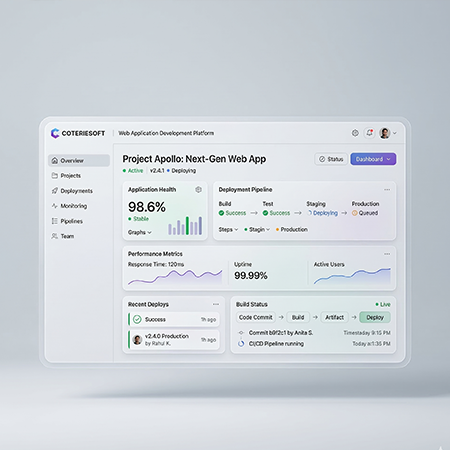Open the v2.4.0 Production deploy entry
The width and height of the screenshot is (450, 450).
174,339
